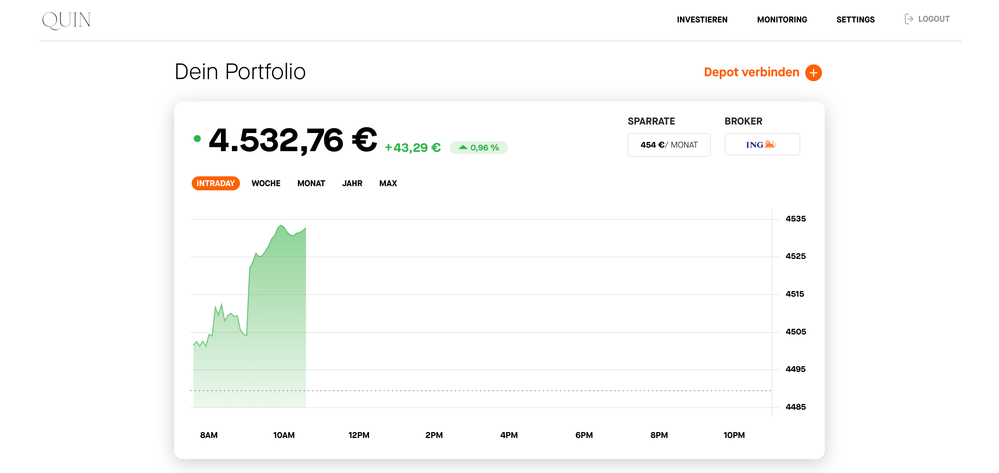Switch chart to JAHR range
999x473 pixels.
(x=352, y=183)
